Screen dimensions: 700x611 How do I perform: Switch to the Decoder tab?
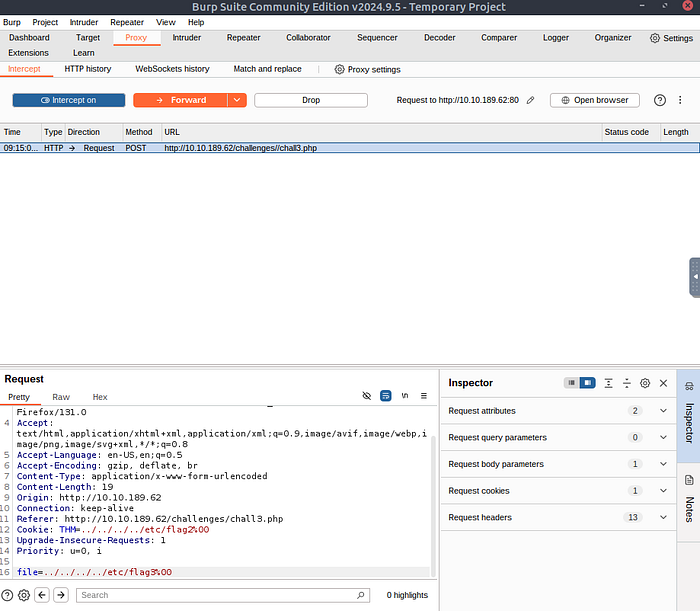(439, 38)
